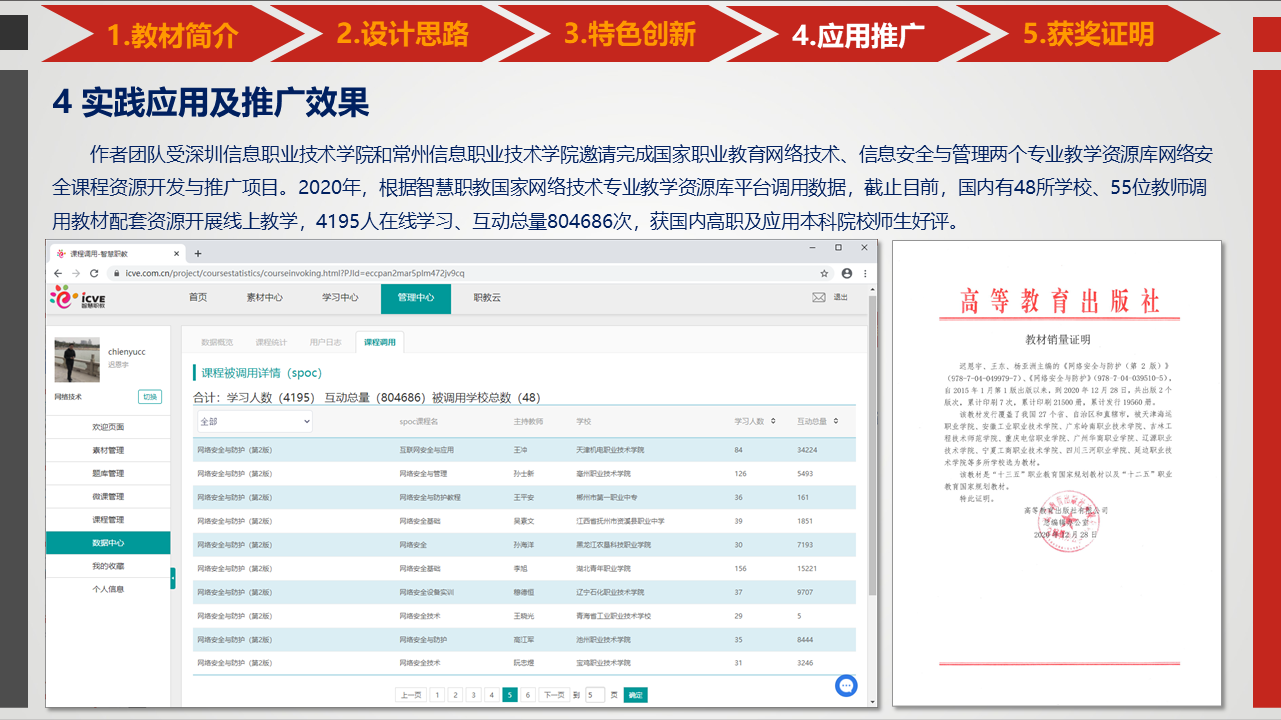Go to page 2 in pagination

pos(455,695)
